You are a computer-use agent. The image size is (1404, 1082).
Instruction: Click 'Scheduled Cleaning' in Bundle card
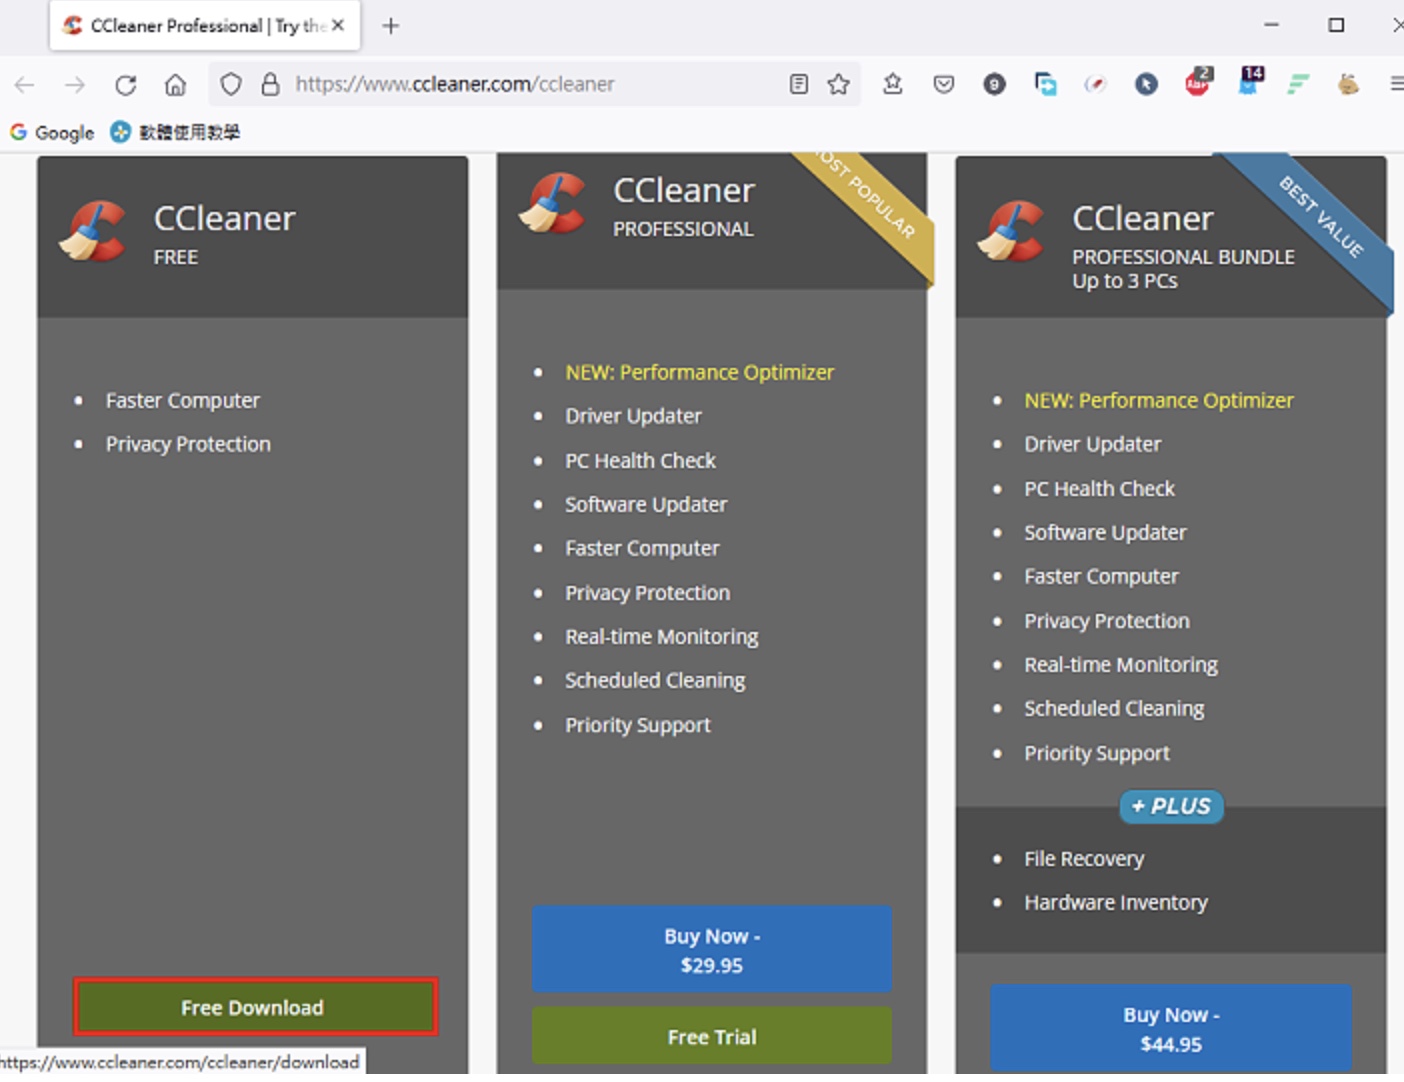(x=1114, y=709)
